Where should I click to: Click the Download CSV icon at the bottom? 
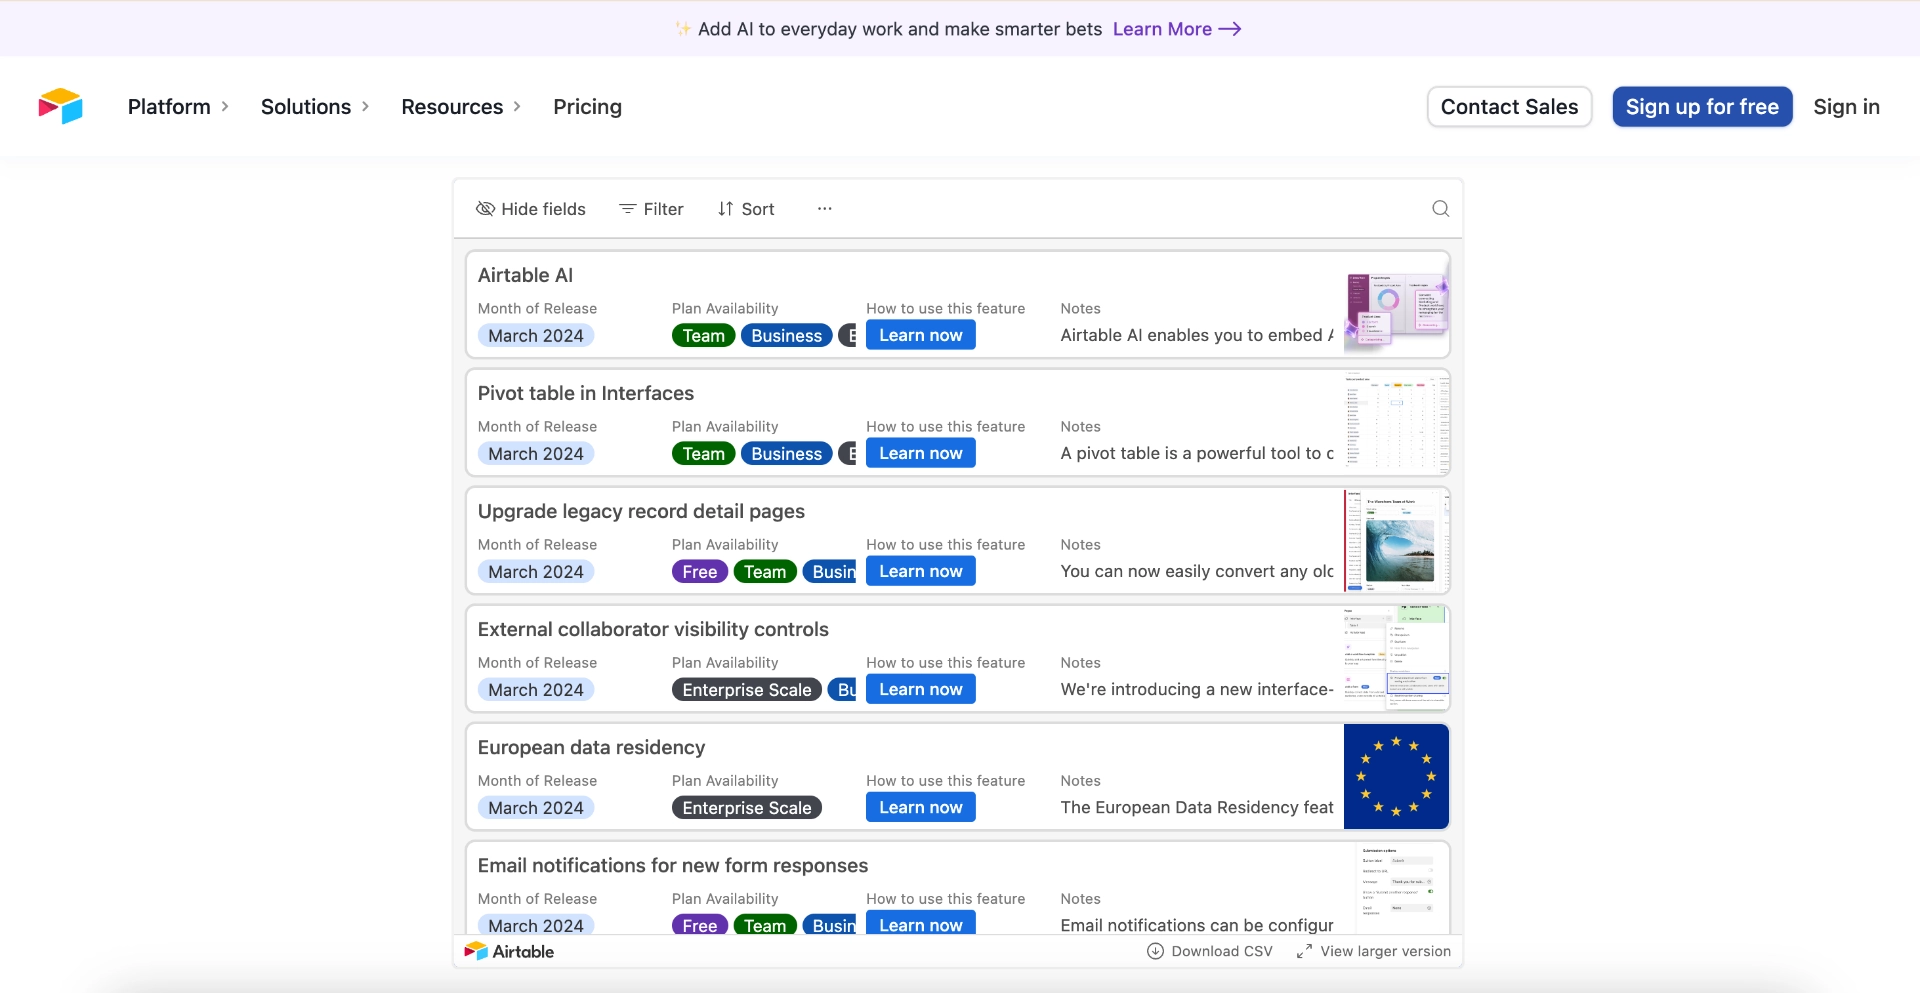(x=1156, y=951)
